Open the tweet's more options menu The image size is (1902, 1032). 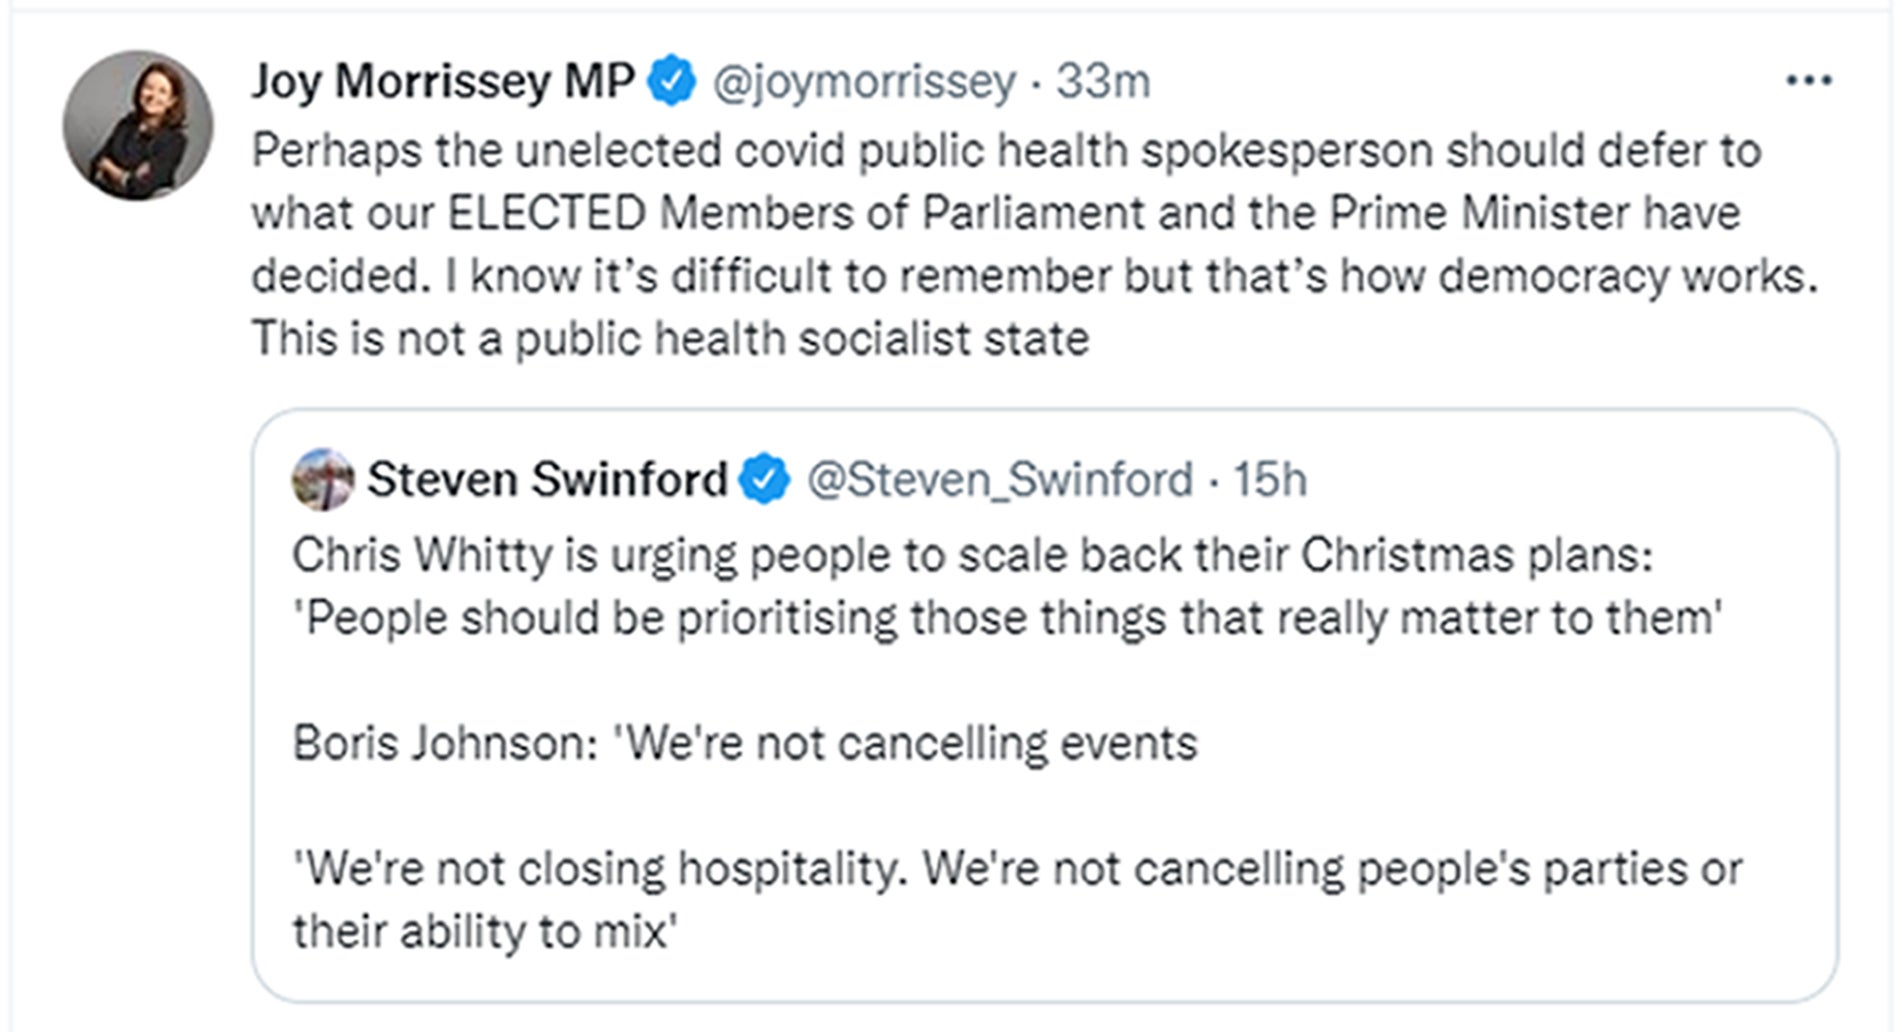pos(1808,81)
